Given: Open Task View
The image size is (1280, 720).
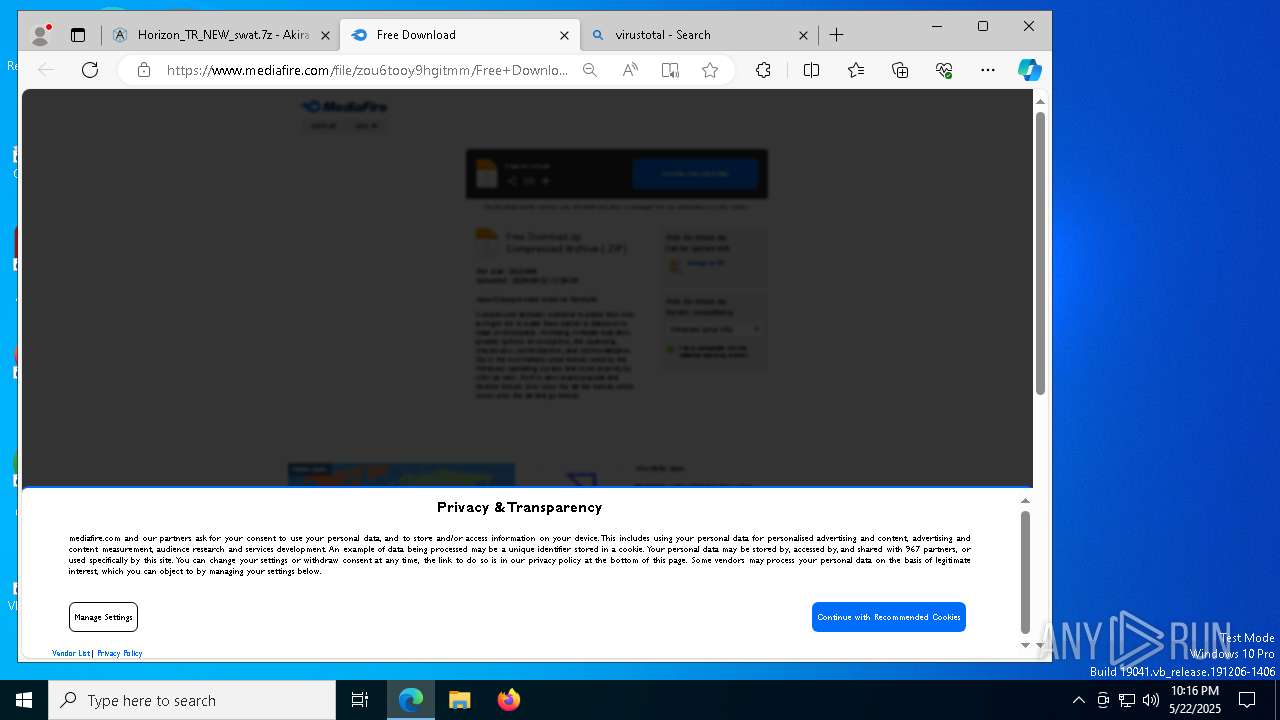Looking at the screenshot, I should 360,700.
